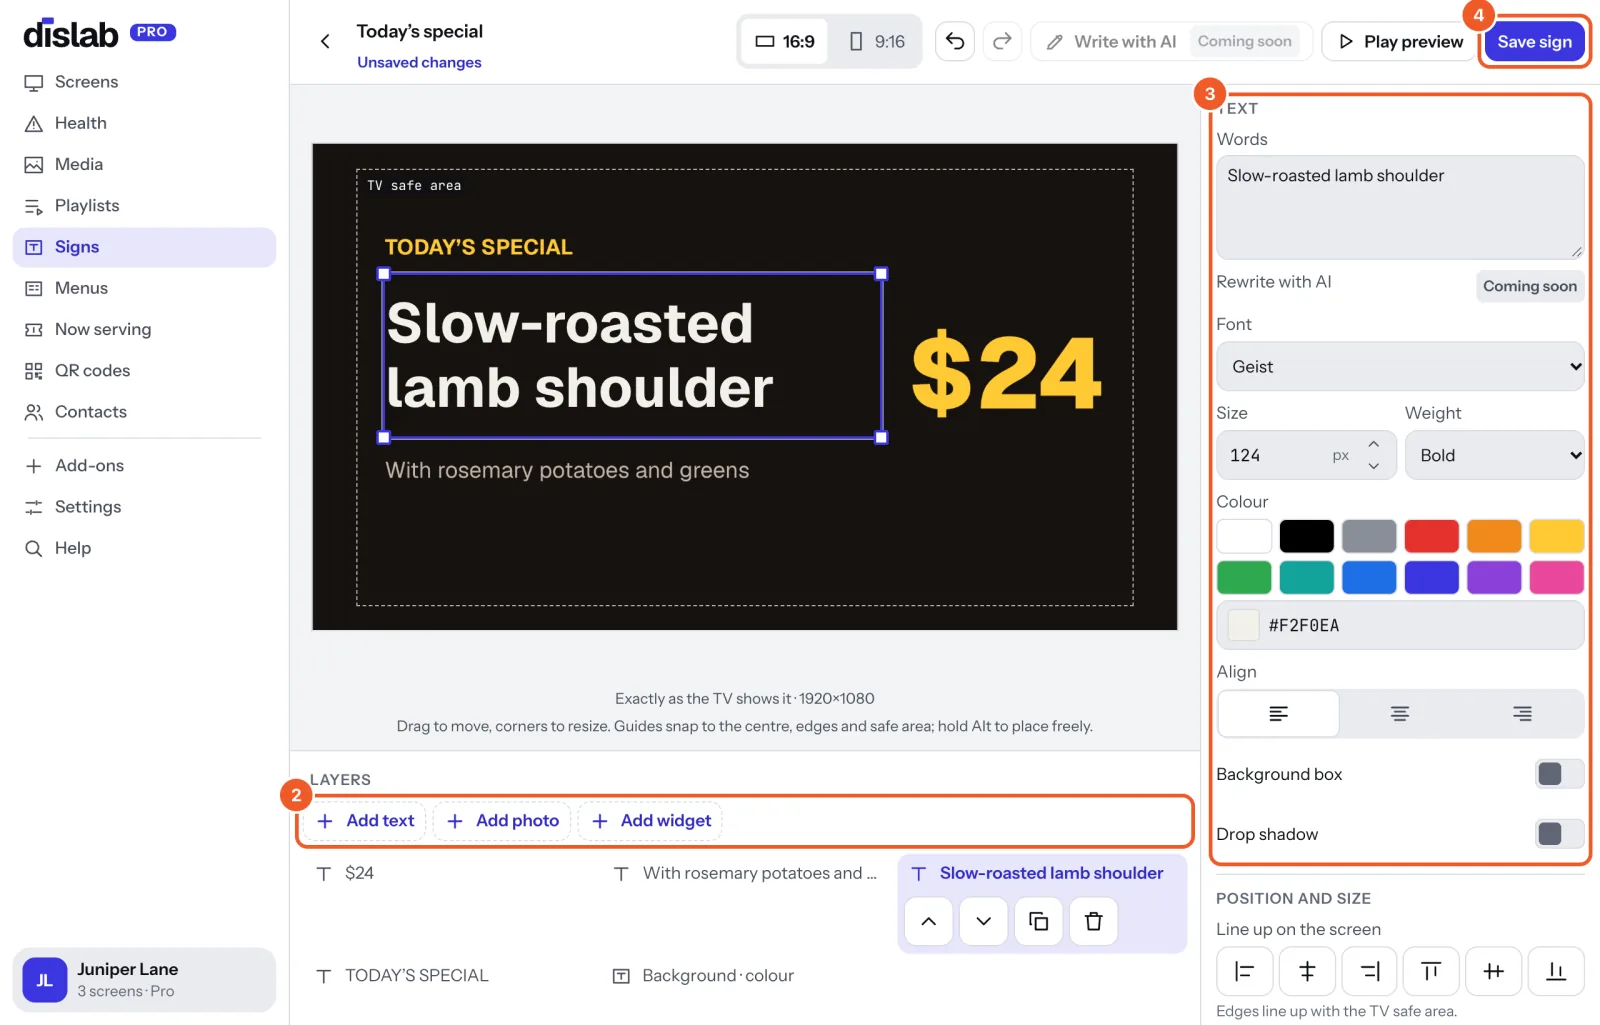Centre vertically on the screen
Viewport: 1600px width, 1025px height.
[x=1494, y=971]
